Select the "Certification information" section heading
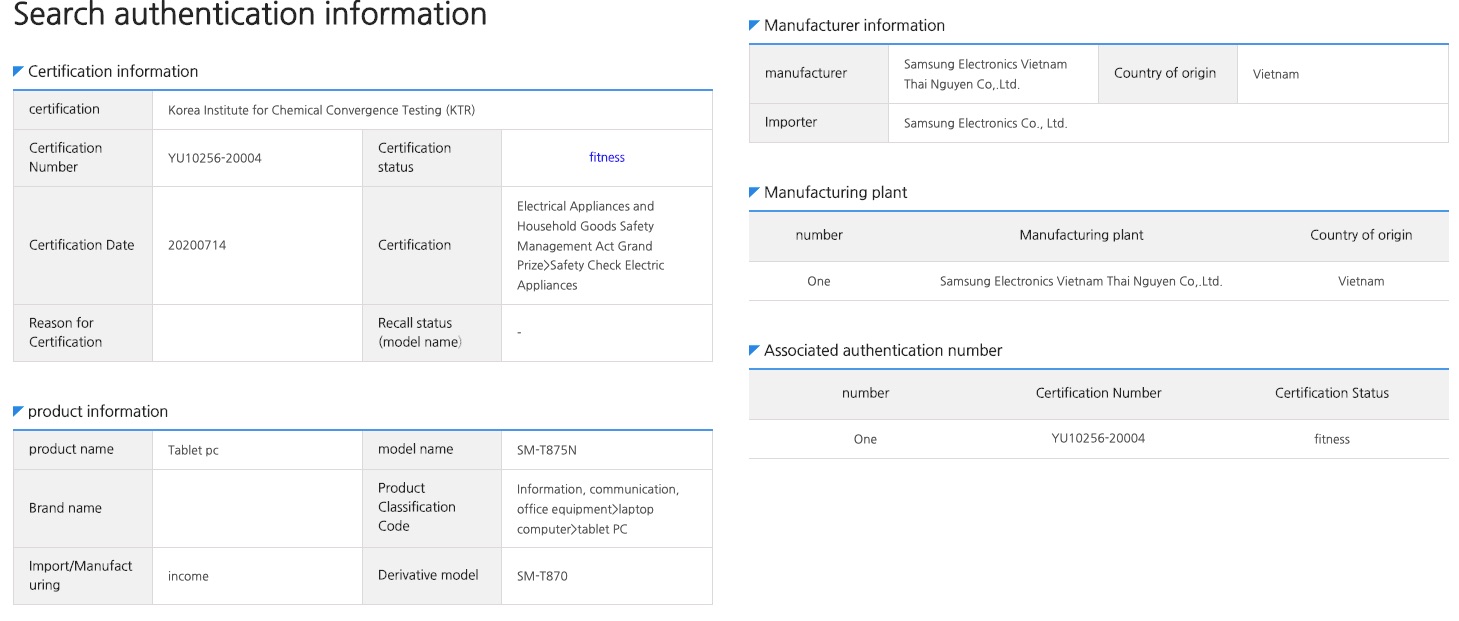 113,71
